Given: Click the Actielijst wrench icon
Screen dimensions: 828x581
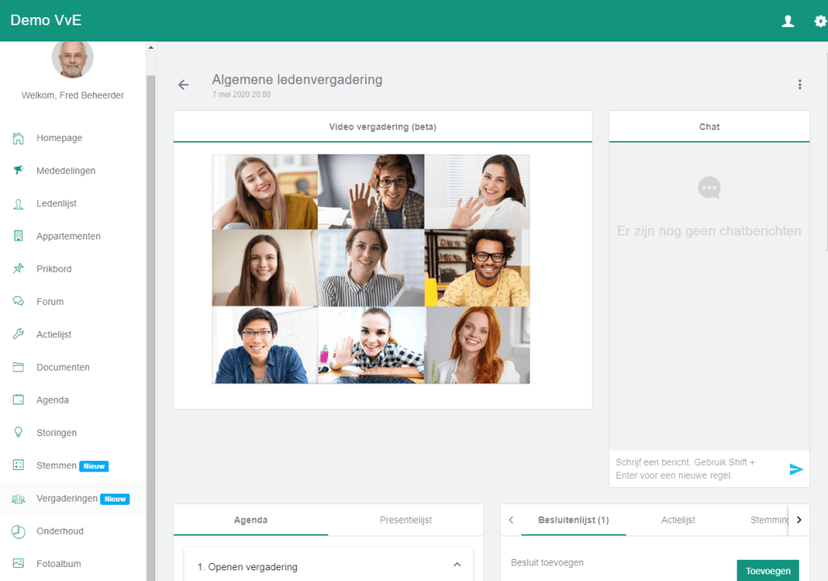Looking at the screenshot, I should (18, 335).
